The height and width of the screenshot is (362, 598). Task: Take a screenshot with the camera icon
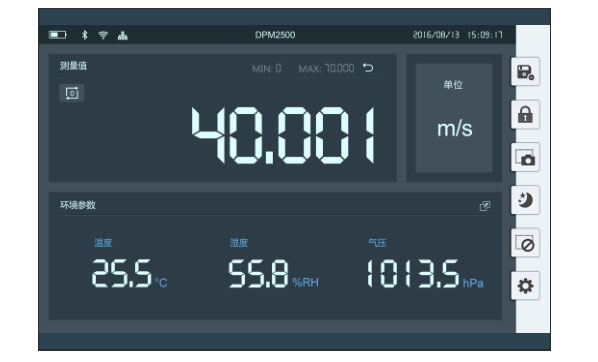[525, 157]
